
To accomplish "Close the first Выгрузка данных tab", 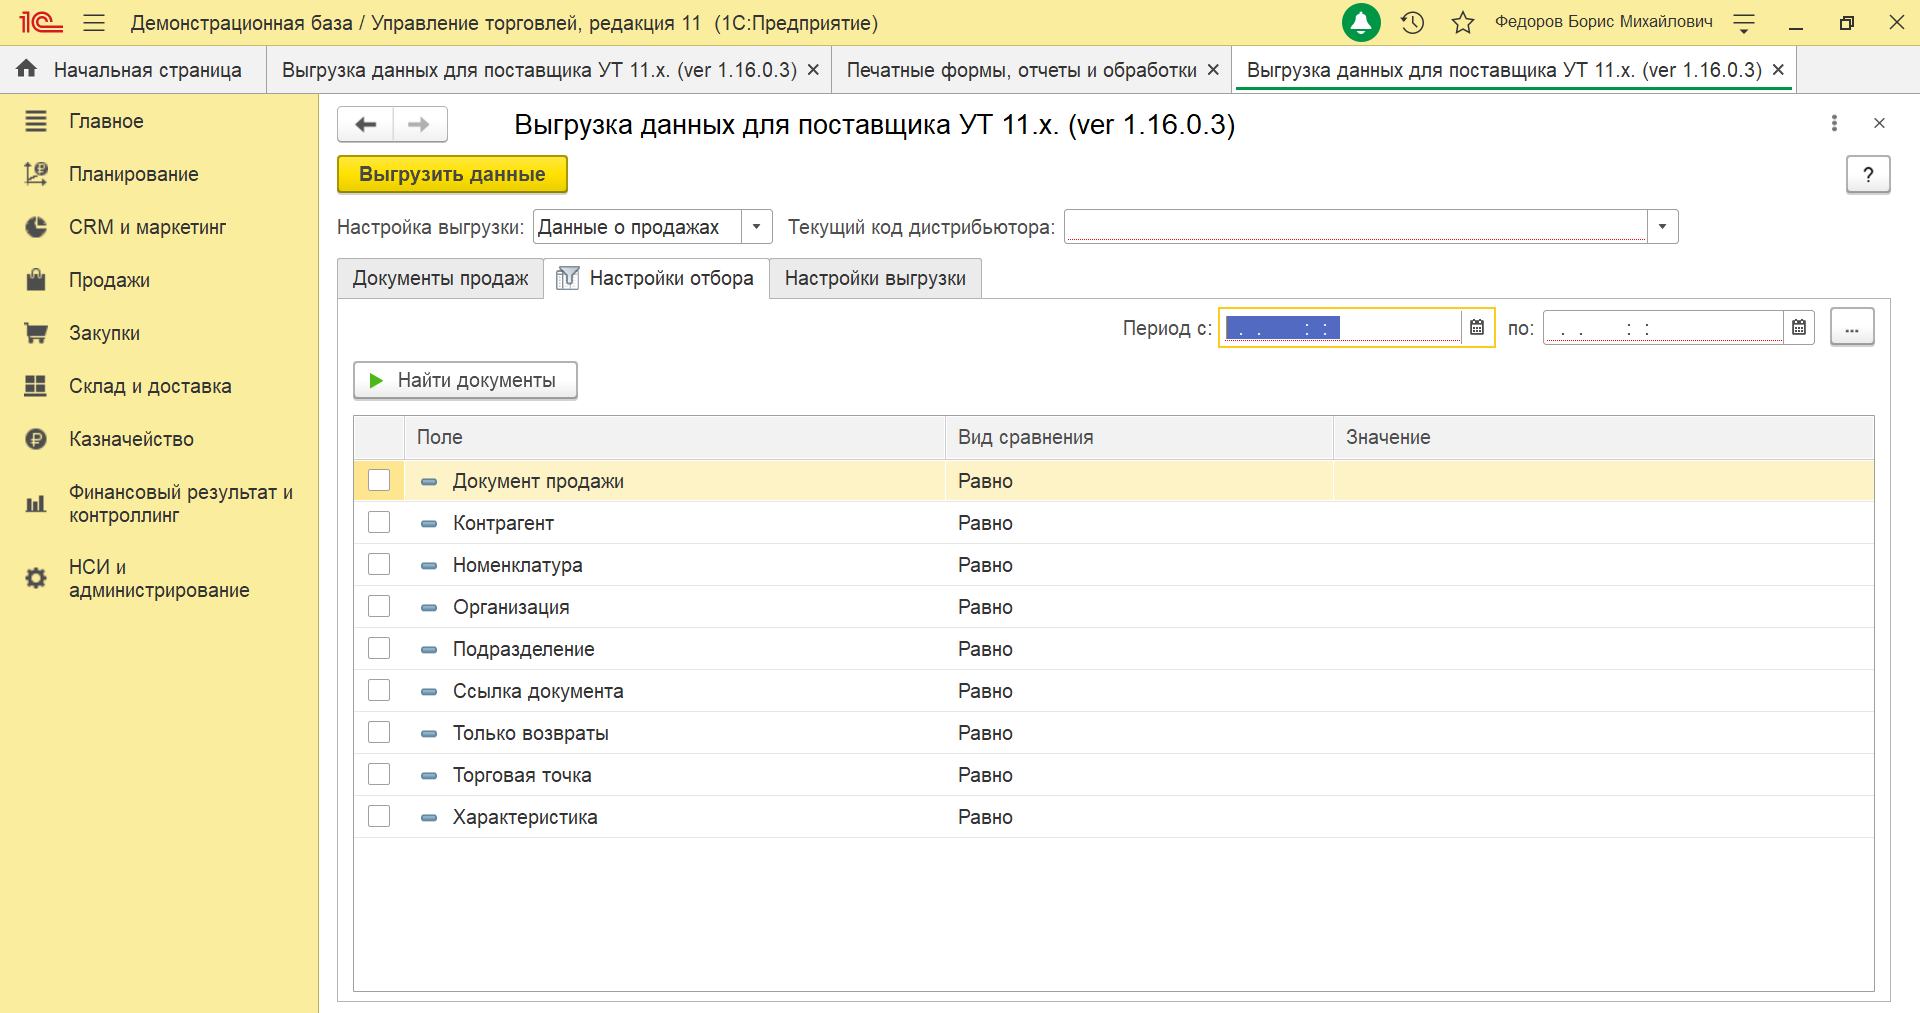I will pyautogui.click(x=813, y=70).
